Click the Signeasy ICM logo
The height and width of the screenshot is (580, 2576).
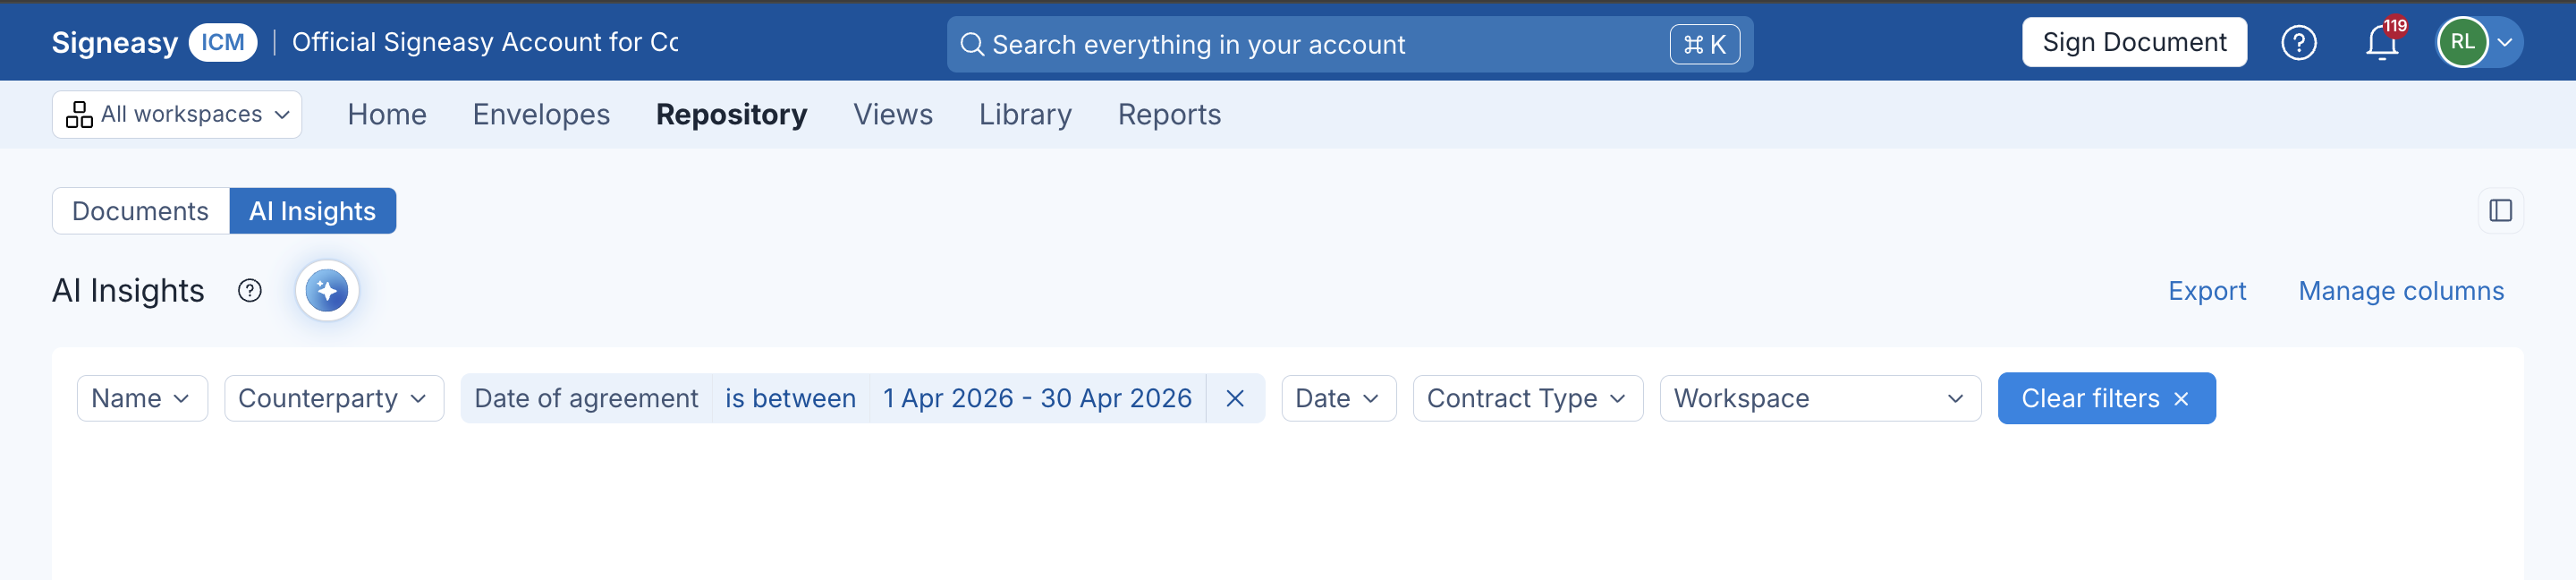pyautogui.click(x=154, y=42)
